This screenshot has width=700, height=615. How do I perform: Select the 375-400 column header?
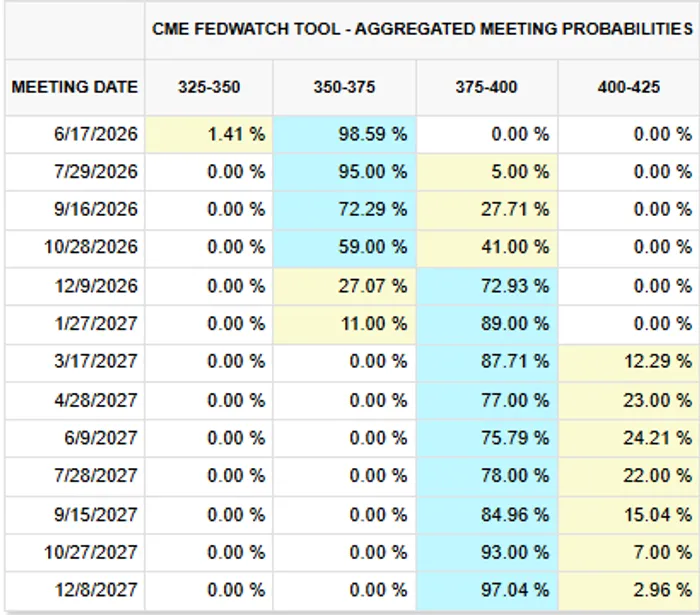click(487, 87)
